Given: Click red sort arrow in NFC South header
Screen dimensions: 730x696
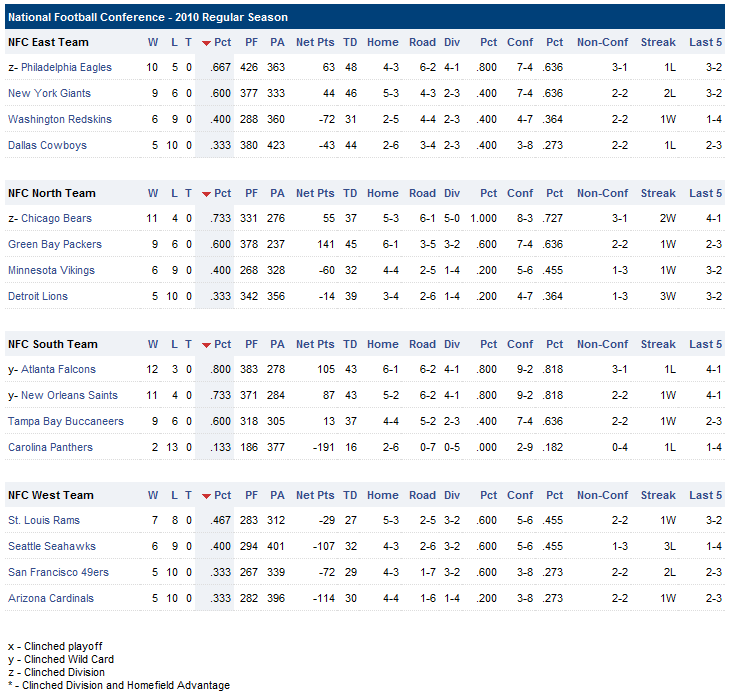Looking at the screenshot, I should [206, 345].
